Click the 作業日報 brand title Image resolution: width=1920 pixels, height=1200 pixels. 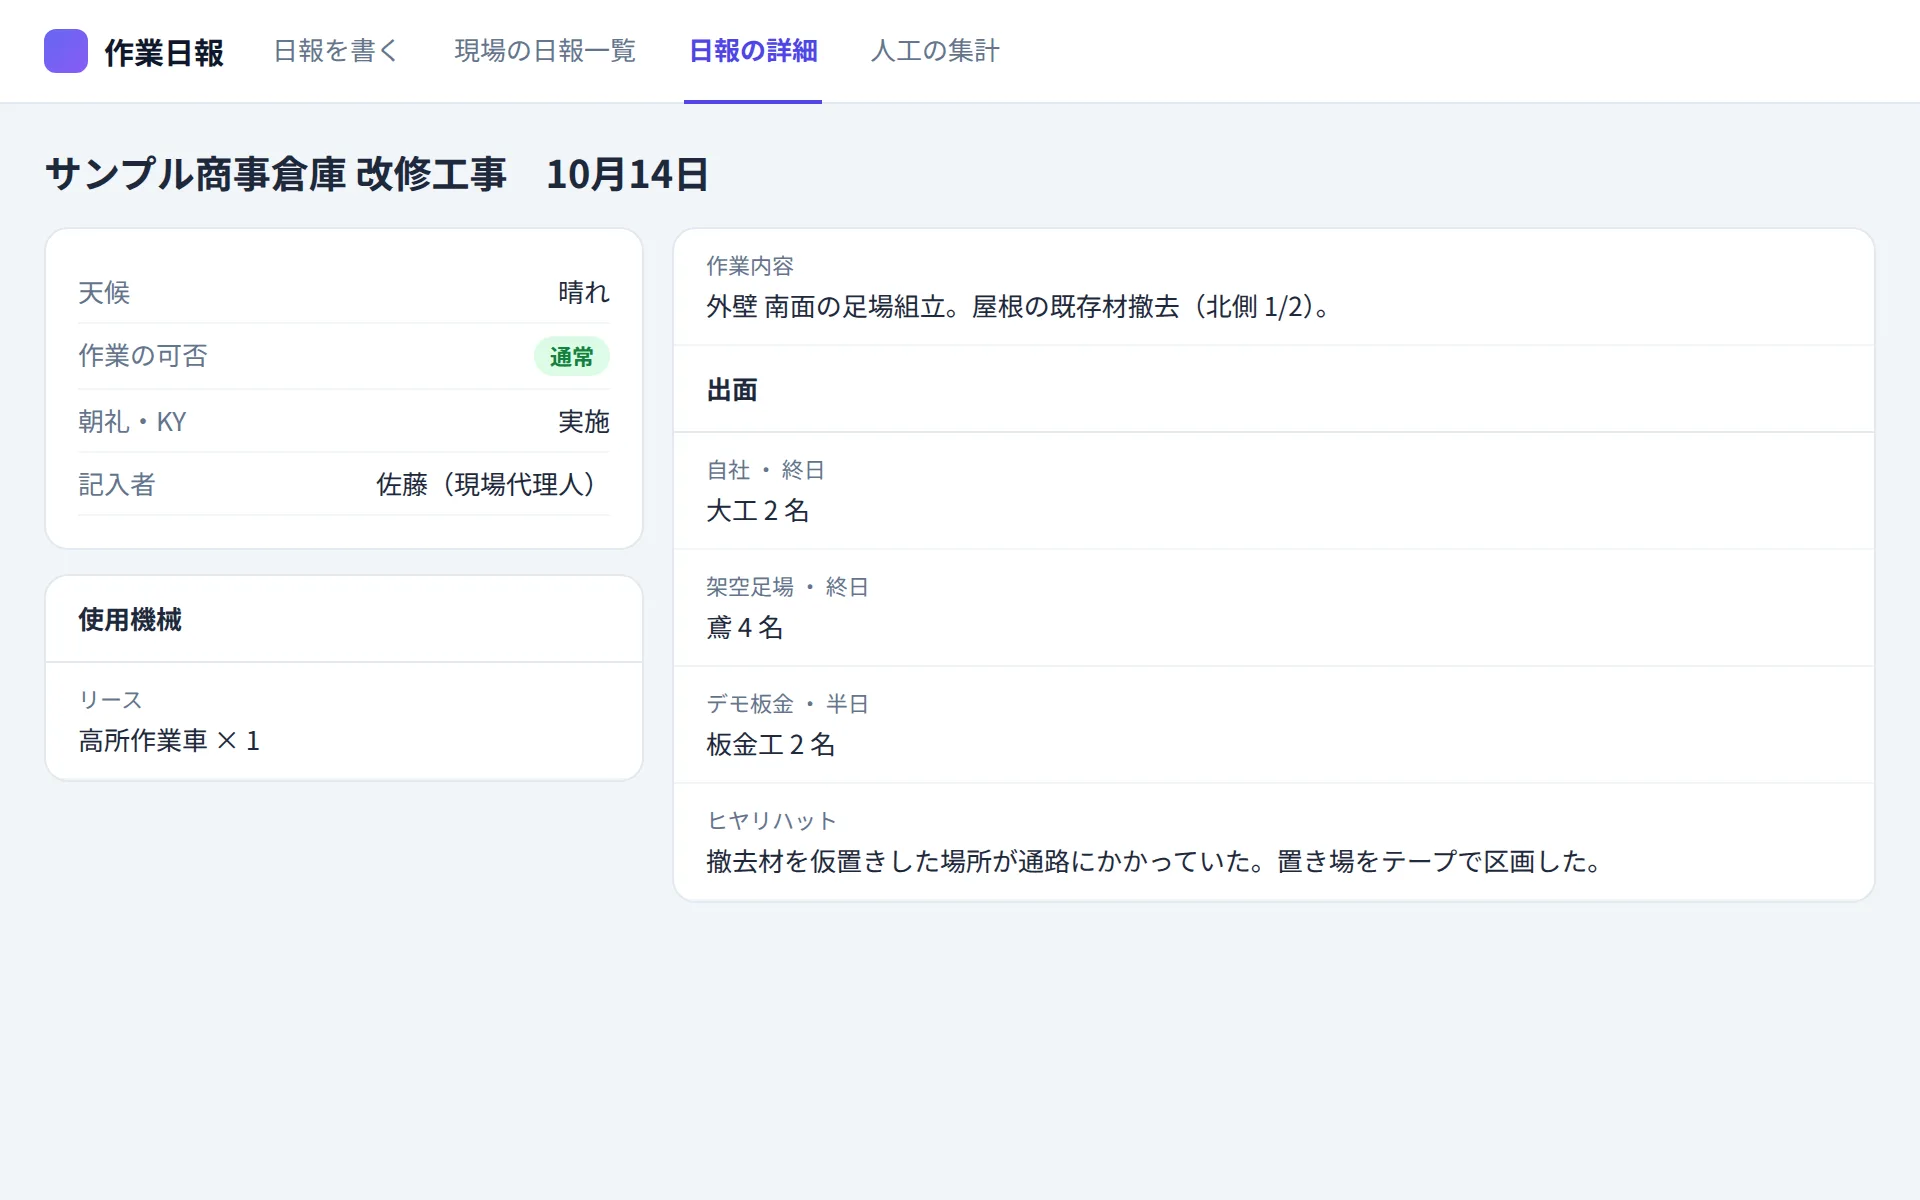pyautogui.click(x=164, y=53)
